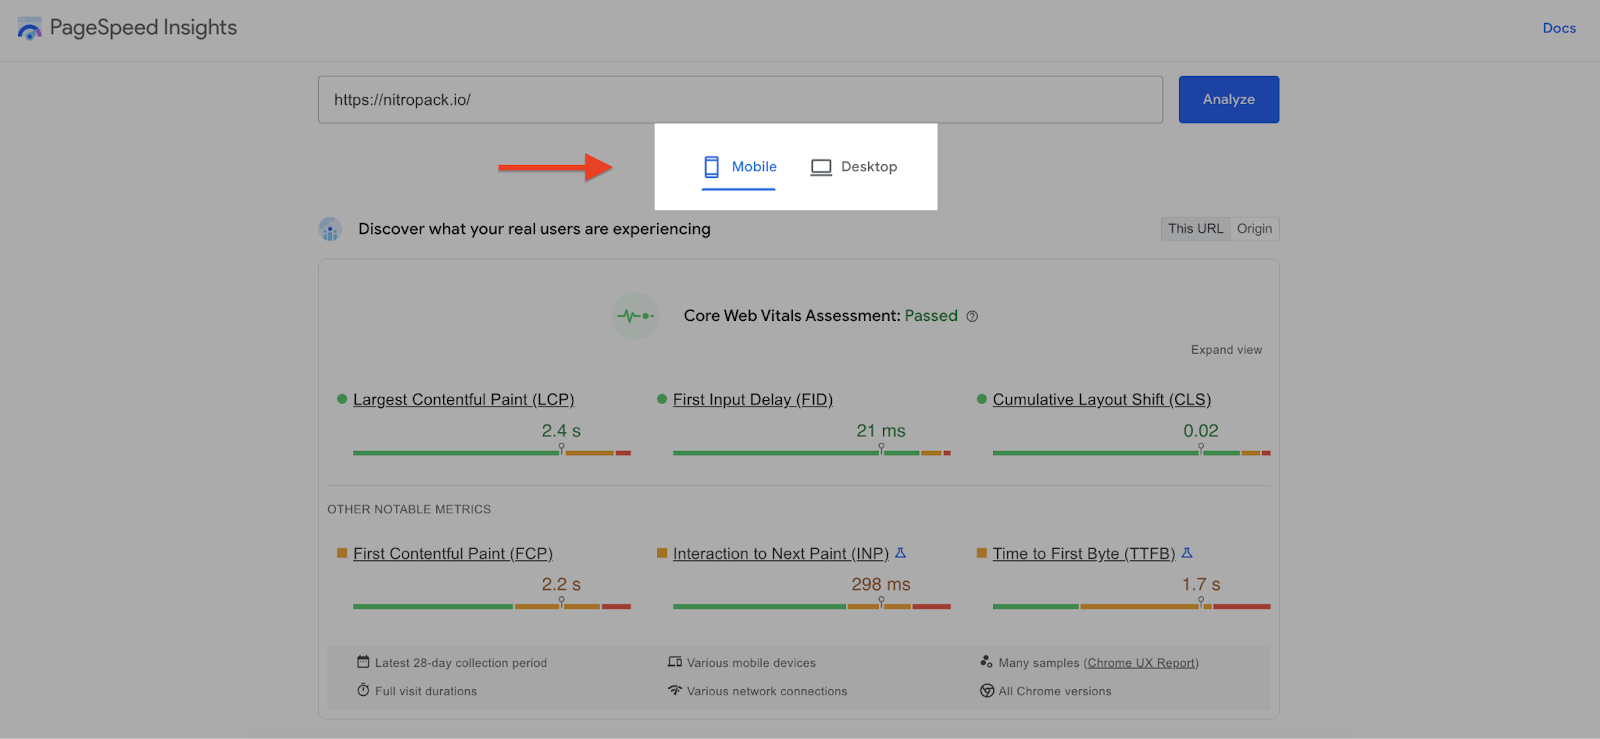This screenshot has width=1600, height=739.
Task: Open First Contentful Paint (FCP) link
Action: (453, 553)
